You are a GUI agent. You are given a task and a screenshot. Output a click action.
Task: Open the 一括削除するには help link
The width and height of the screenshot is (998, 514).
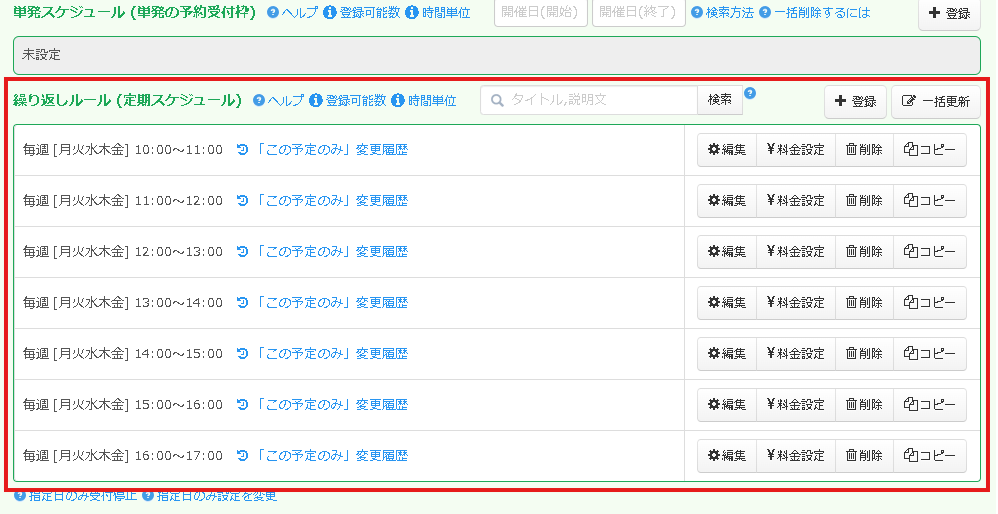coord(814,13)
